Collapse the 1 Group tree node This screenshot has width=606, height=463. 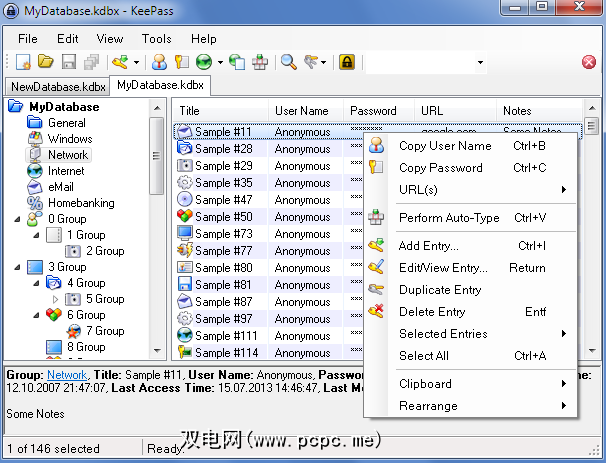click(x=36, y=235)
